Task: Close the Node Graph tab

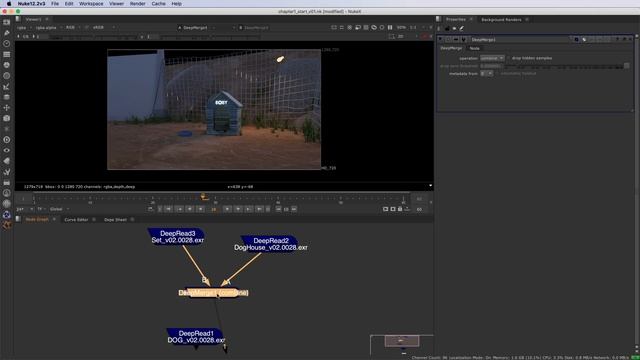Action: click(x=54, y=220)
